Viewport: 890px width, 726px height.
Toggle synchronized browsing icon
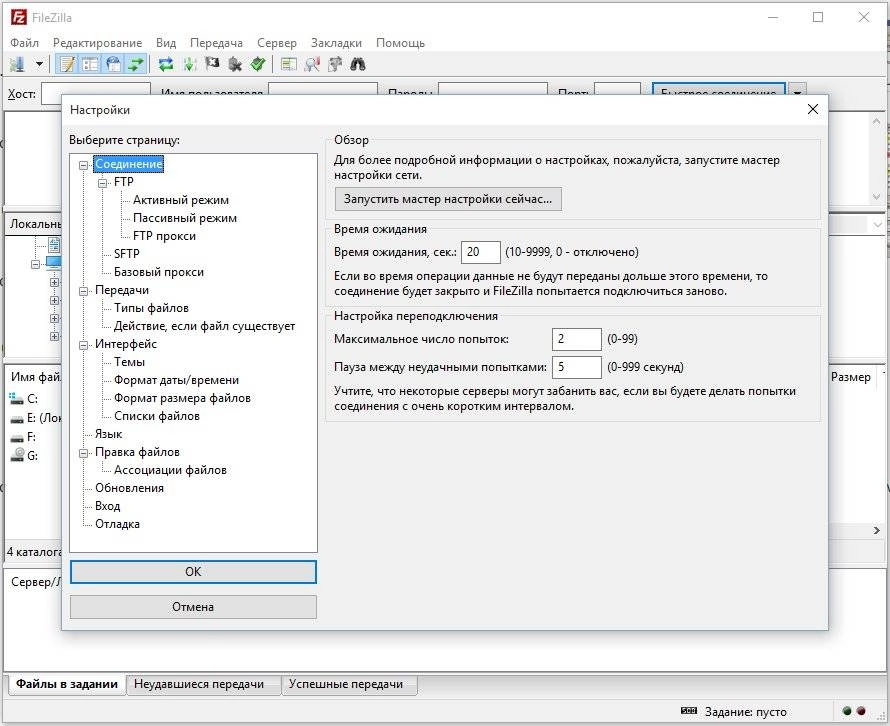tap(335, 64)
